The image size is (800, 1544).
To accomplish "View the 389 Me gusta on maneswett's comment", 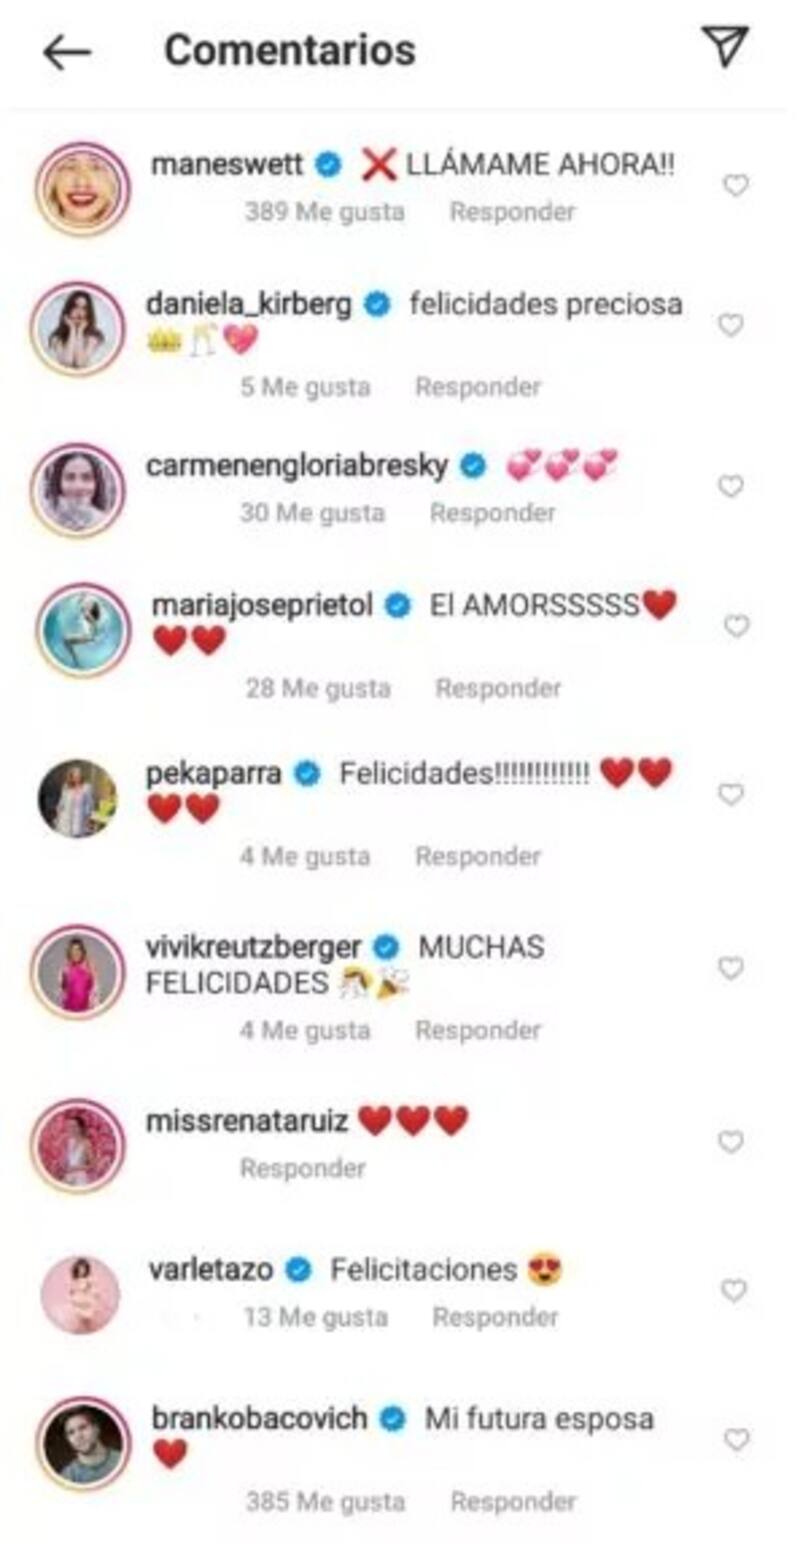I will pos(324,212).
